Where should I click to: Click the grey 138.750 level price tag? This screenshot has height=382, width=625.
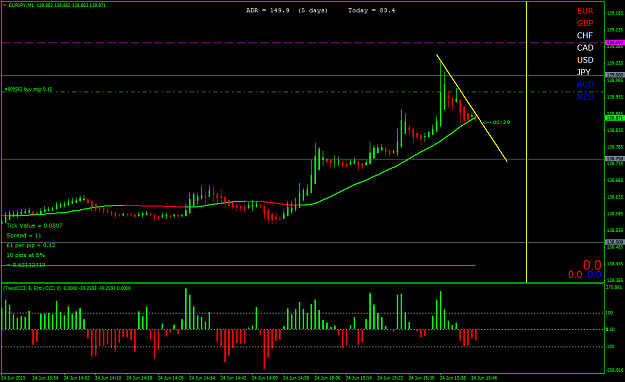(x=614, y=159)
